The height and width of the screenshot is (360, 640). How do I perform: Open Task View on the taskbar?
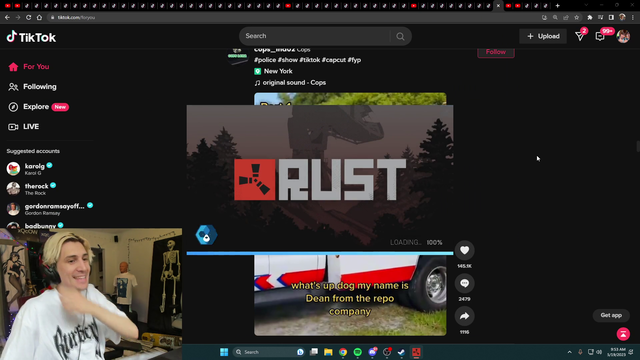click(x=314, y=352)
